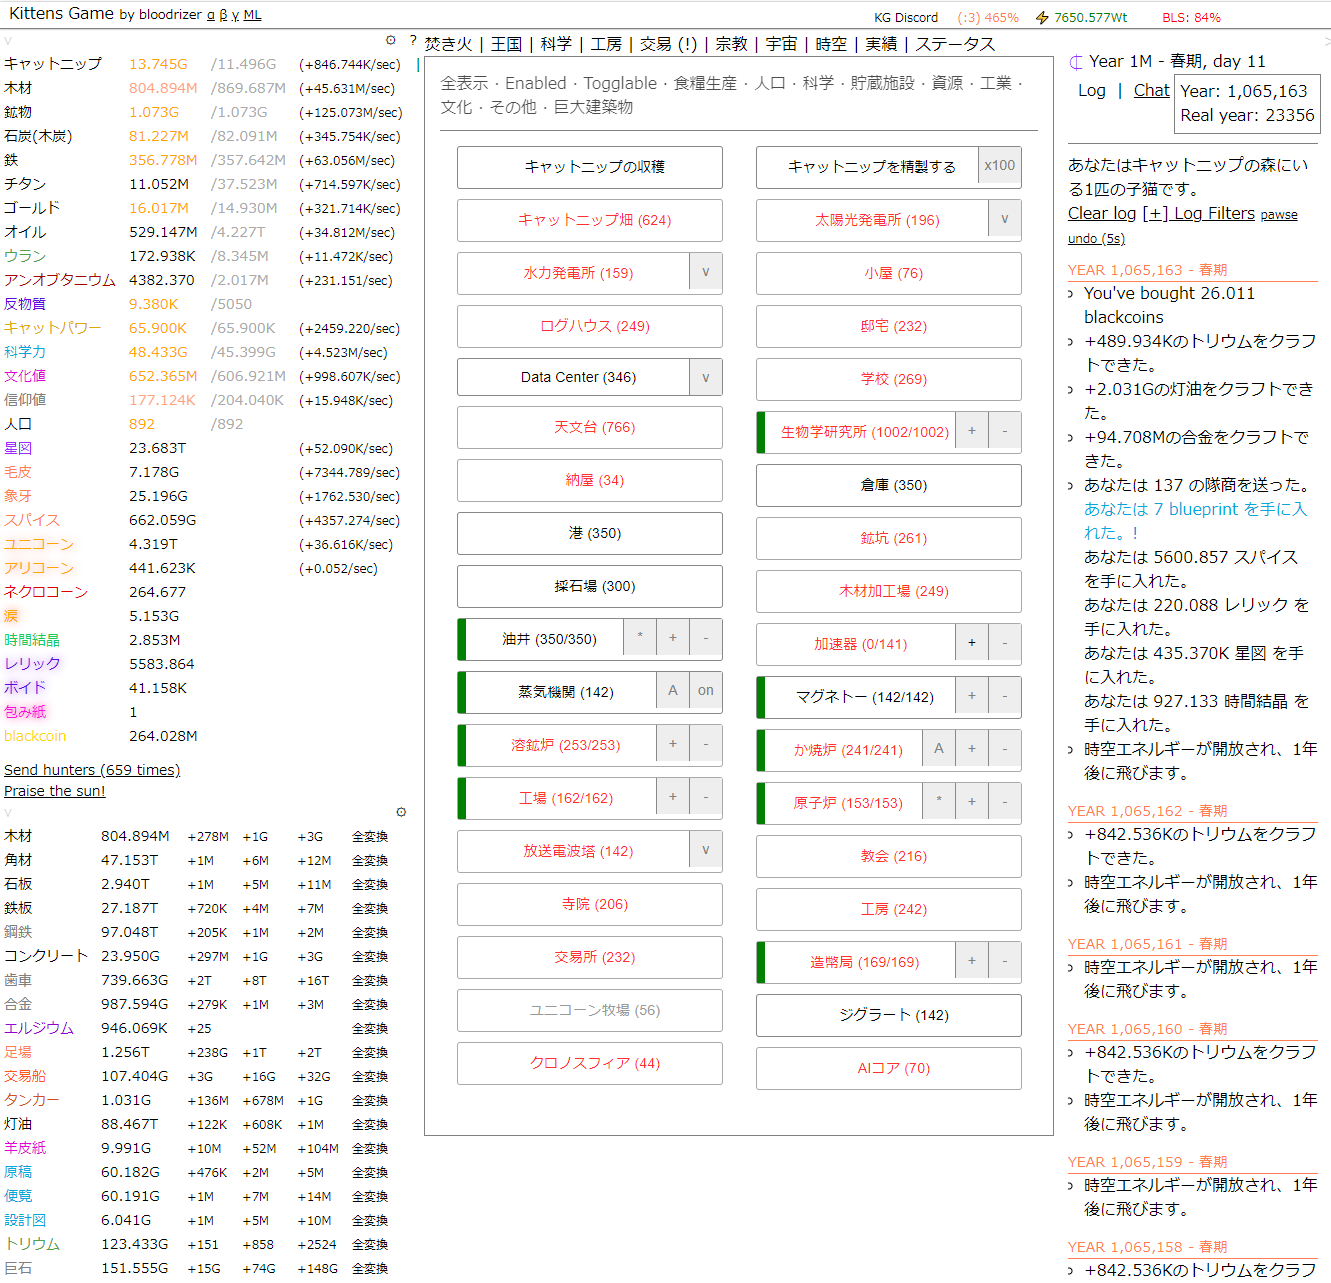The width and height of the screenshot is (1331, 1283).
Task: Expand 太陽光発電所 details with its v arrow
Action: click(x=1004, y=219)
